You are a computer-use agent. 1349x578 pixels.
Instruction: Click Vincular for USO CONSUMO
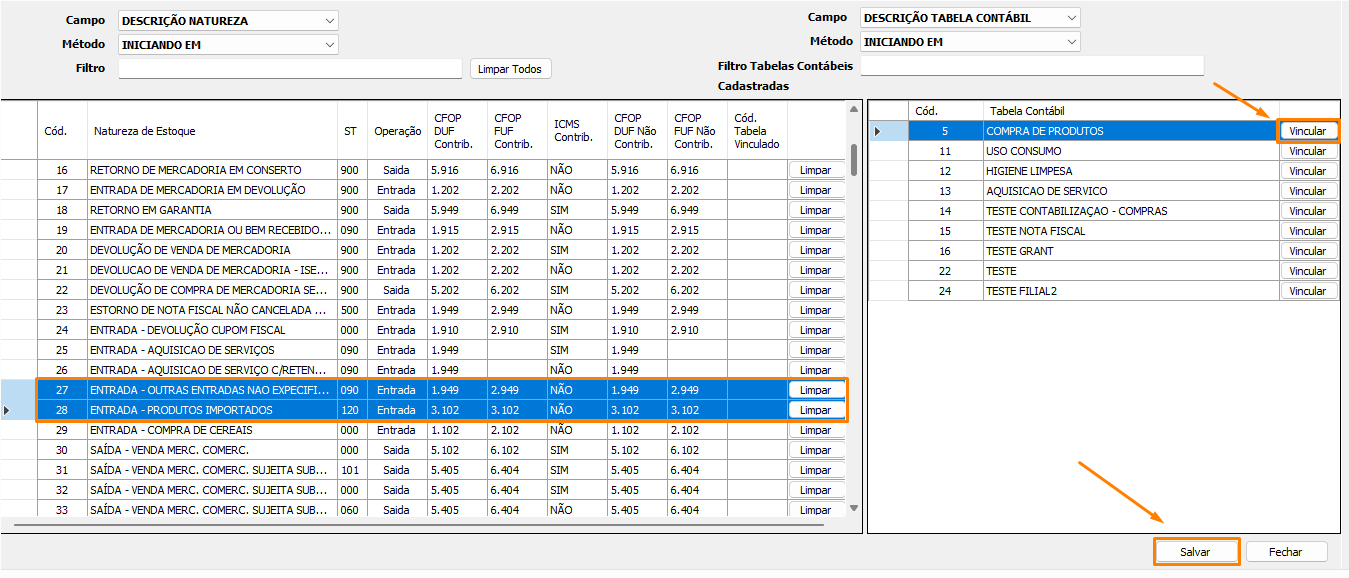(1307, 151)
